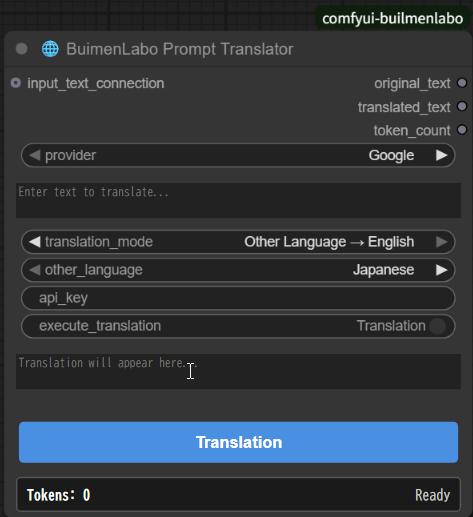Click the api_key input field
The image size is (473, 517).
coord(238,298)
